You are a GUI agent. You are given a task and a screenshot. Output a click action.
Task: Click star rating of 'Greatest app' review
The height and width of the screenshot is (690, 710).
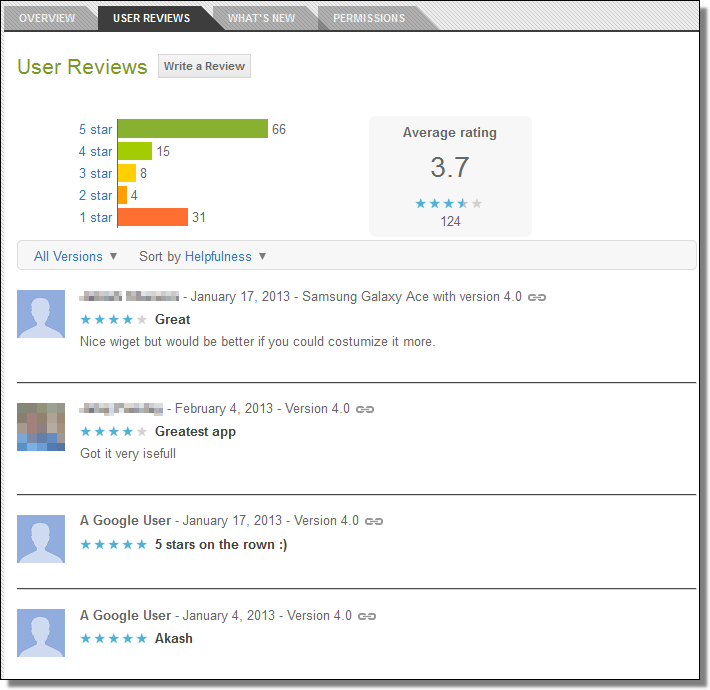114,431
